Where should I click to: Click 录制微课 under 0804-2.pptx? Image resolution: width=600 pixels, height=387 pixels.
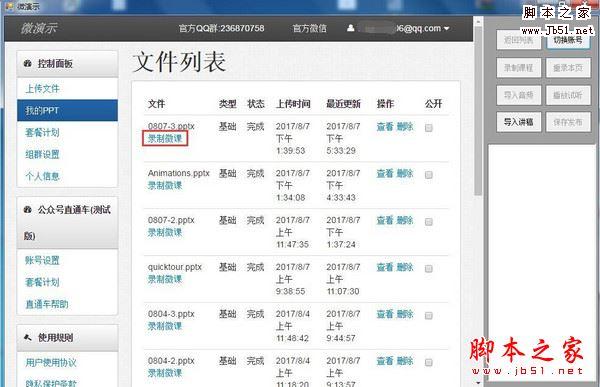pos(165,373)
